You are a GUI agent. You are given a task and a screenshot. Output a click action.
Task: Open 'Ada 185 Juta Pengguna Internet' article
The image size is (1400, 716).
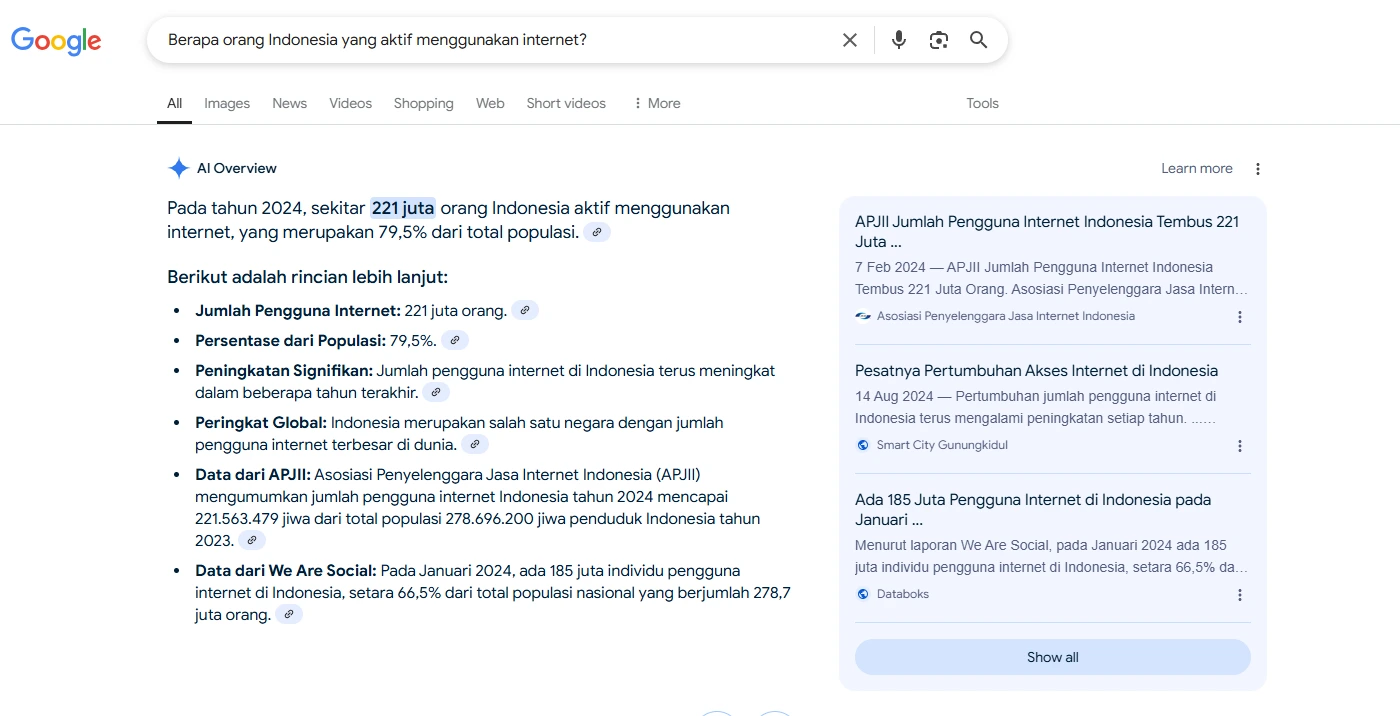1033,509
